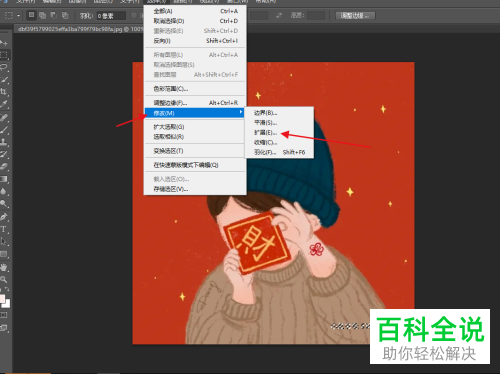The image size is (500, 374).
Task: Click the 调整边缘 button in options bar
Action: tap(355, 16)
